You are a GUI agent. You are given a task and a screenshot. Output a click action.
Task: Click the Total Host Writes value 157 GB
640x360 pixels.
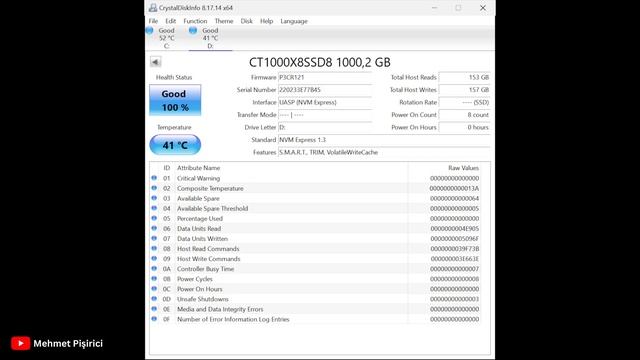point(464,90)
